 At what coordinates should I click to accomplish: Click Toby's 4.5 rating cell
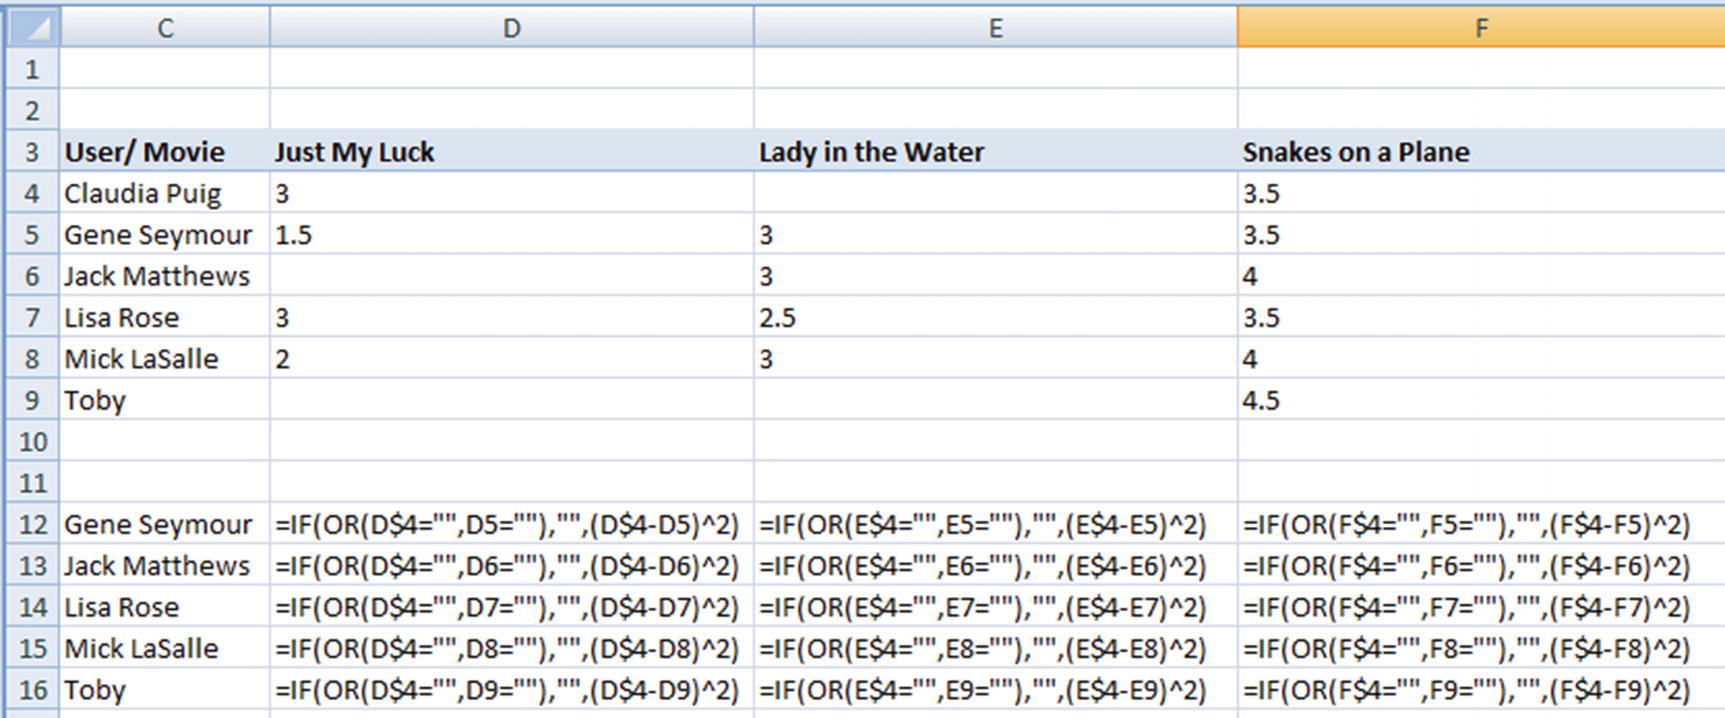1262,400
